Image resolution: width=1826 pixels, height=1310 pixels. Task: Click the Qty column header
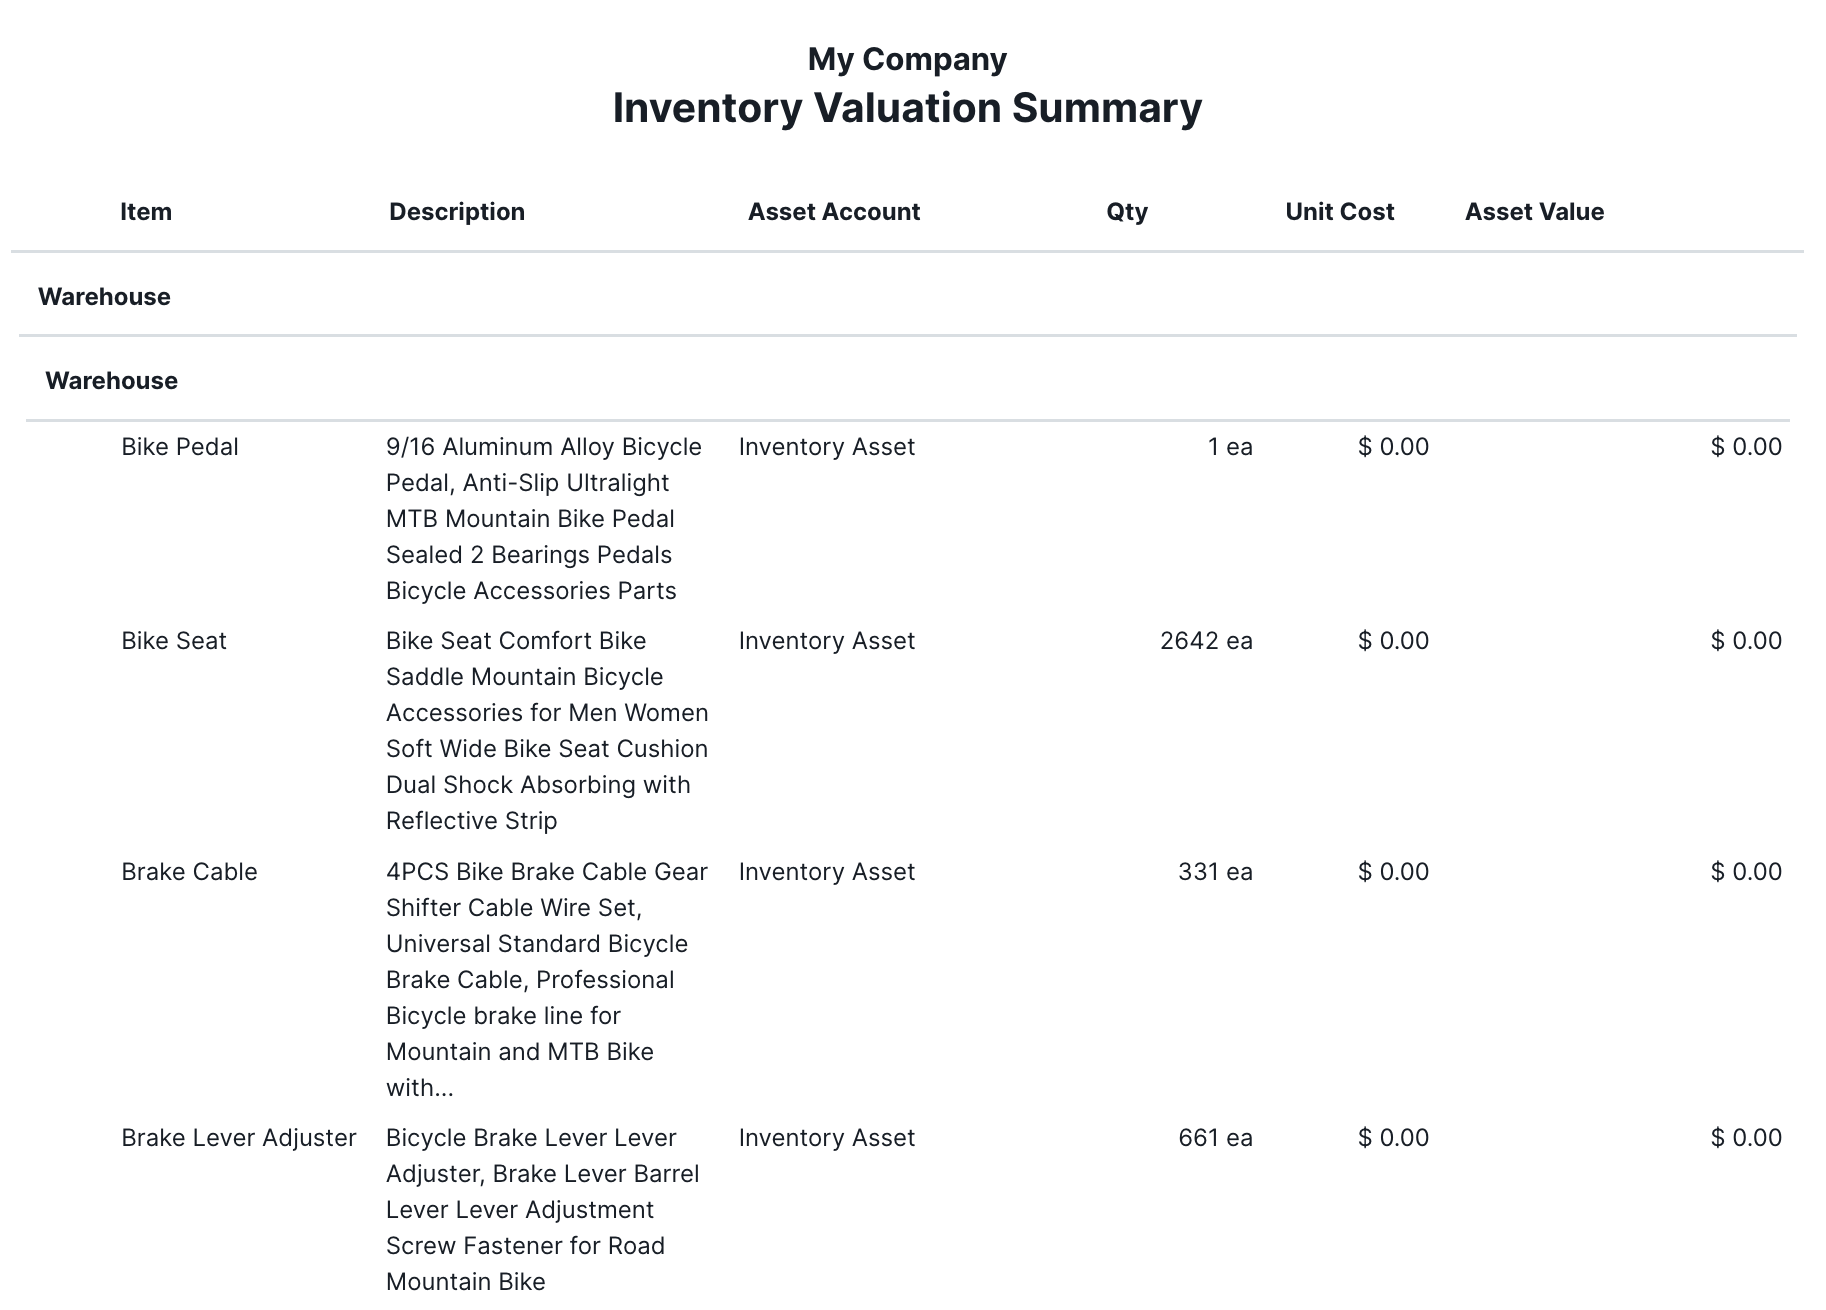point(1127,212)
